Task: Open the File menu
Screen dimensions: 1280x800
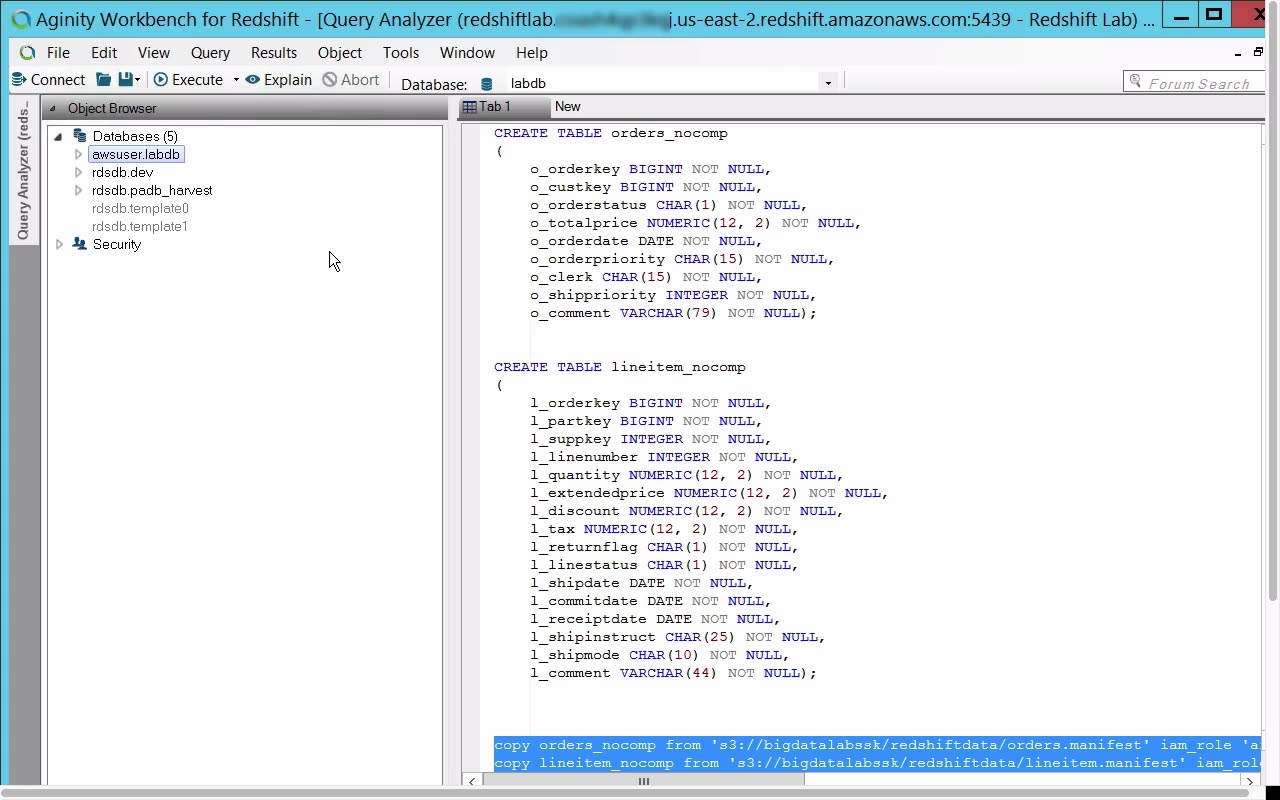Action: click(x=58, y=53)
